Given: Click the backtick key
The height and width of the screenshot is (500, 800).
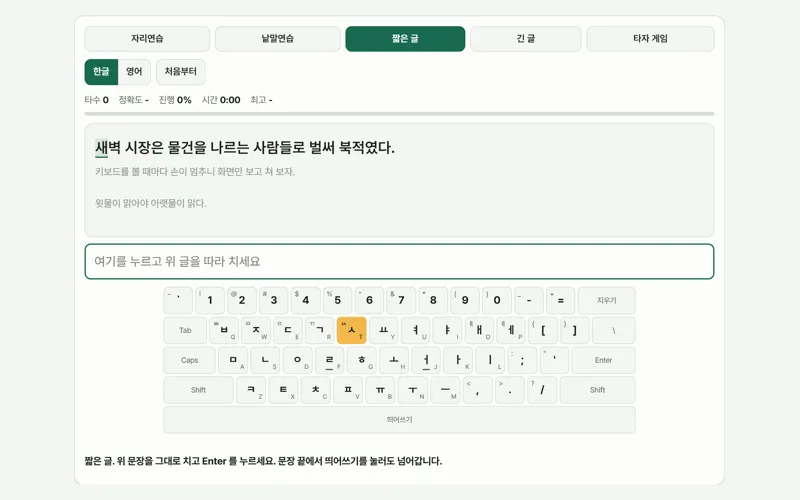Looking at the screenshot, I should click(x=178, y=301).
